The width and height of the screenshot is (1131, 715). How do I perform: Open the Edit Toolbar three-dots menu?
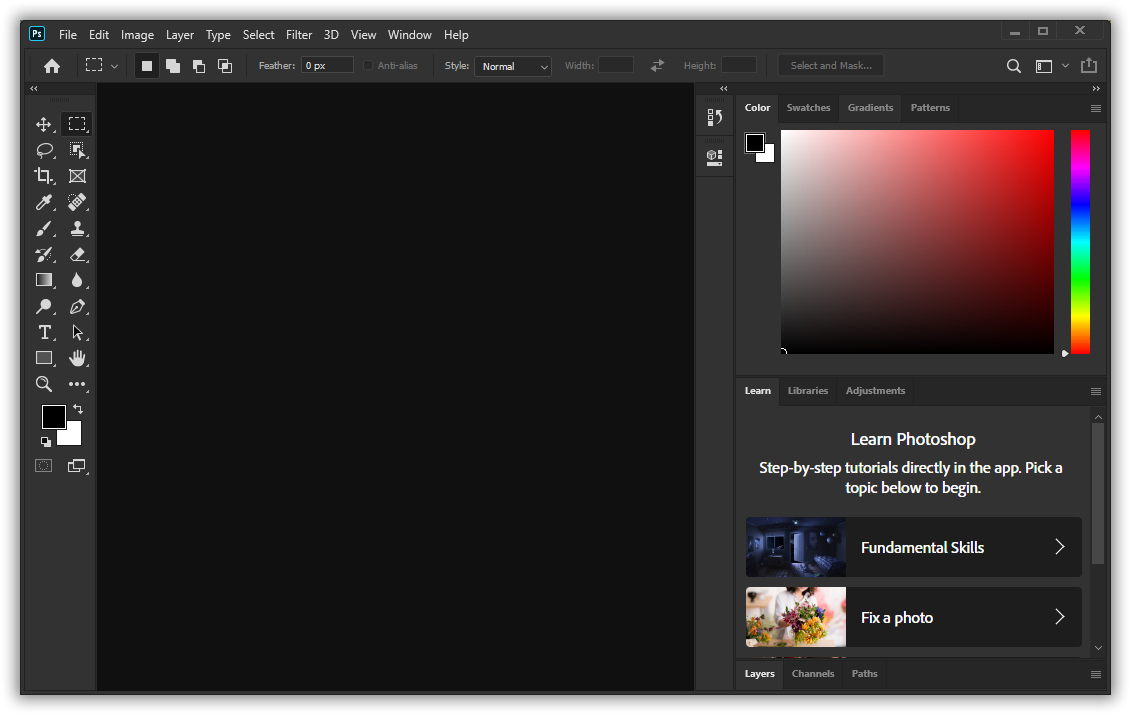click(77, 385)
